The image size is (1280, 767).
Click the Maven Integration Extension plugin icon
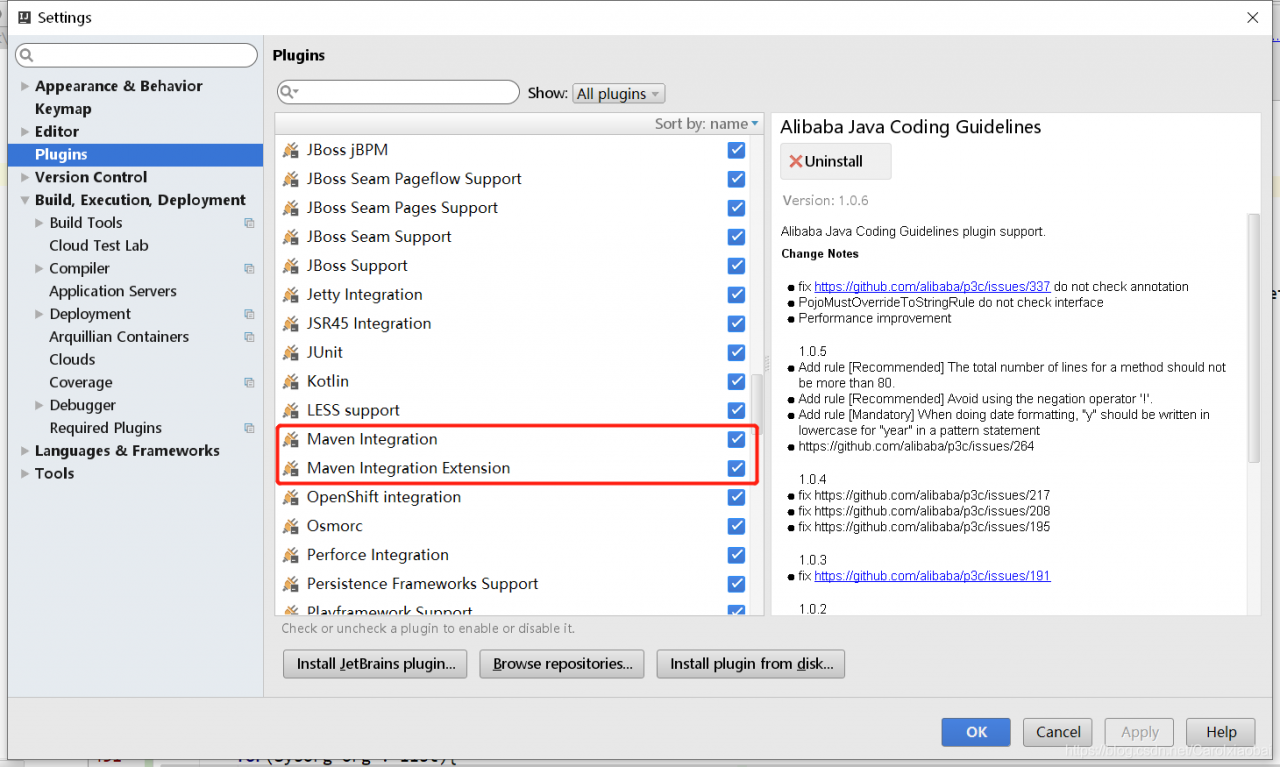tap(291, 469)
